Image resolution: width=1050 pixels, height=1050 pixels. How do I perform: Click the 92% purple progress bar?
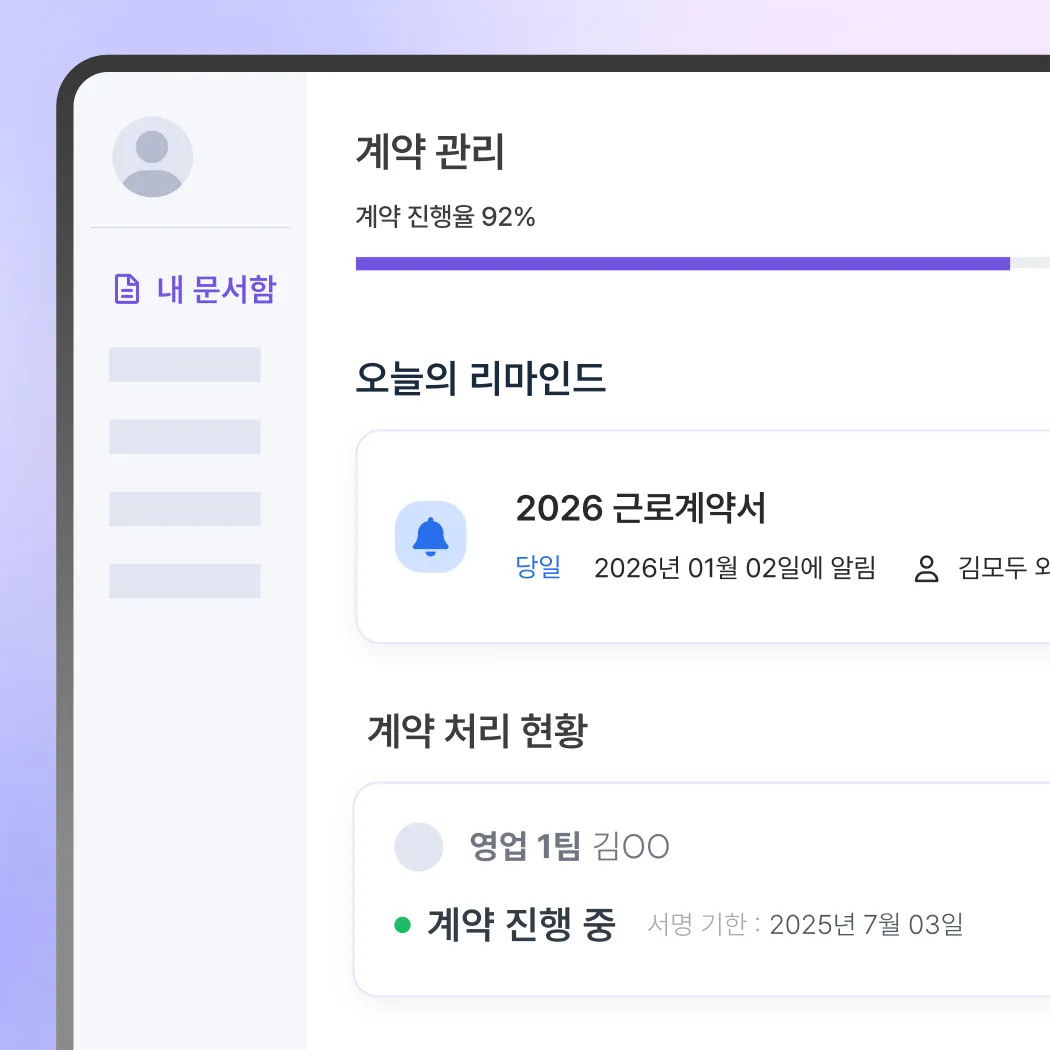680,263
